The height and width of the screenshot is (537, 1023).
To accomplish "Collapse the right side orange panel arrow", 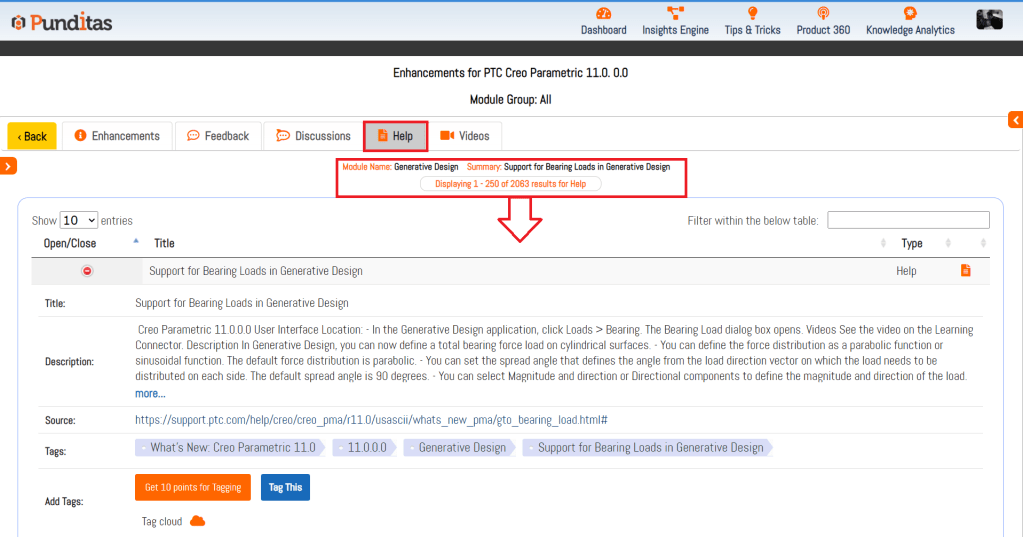I will (1015, 120).
